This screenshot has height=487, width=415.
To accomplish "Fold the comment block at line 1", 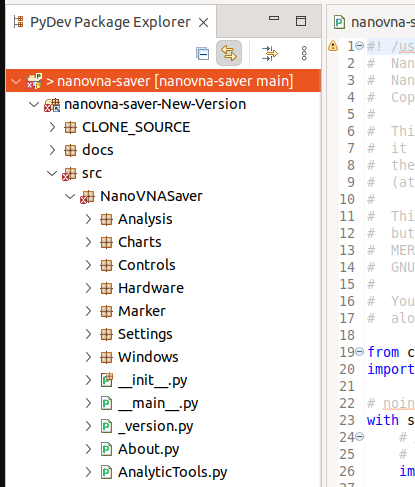I will pos(359,46).
